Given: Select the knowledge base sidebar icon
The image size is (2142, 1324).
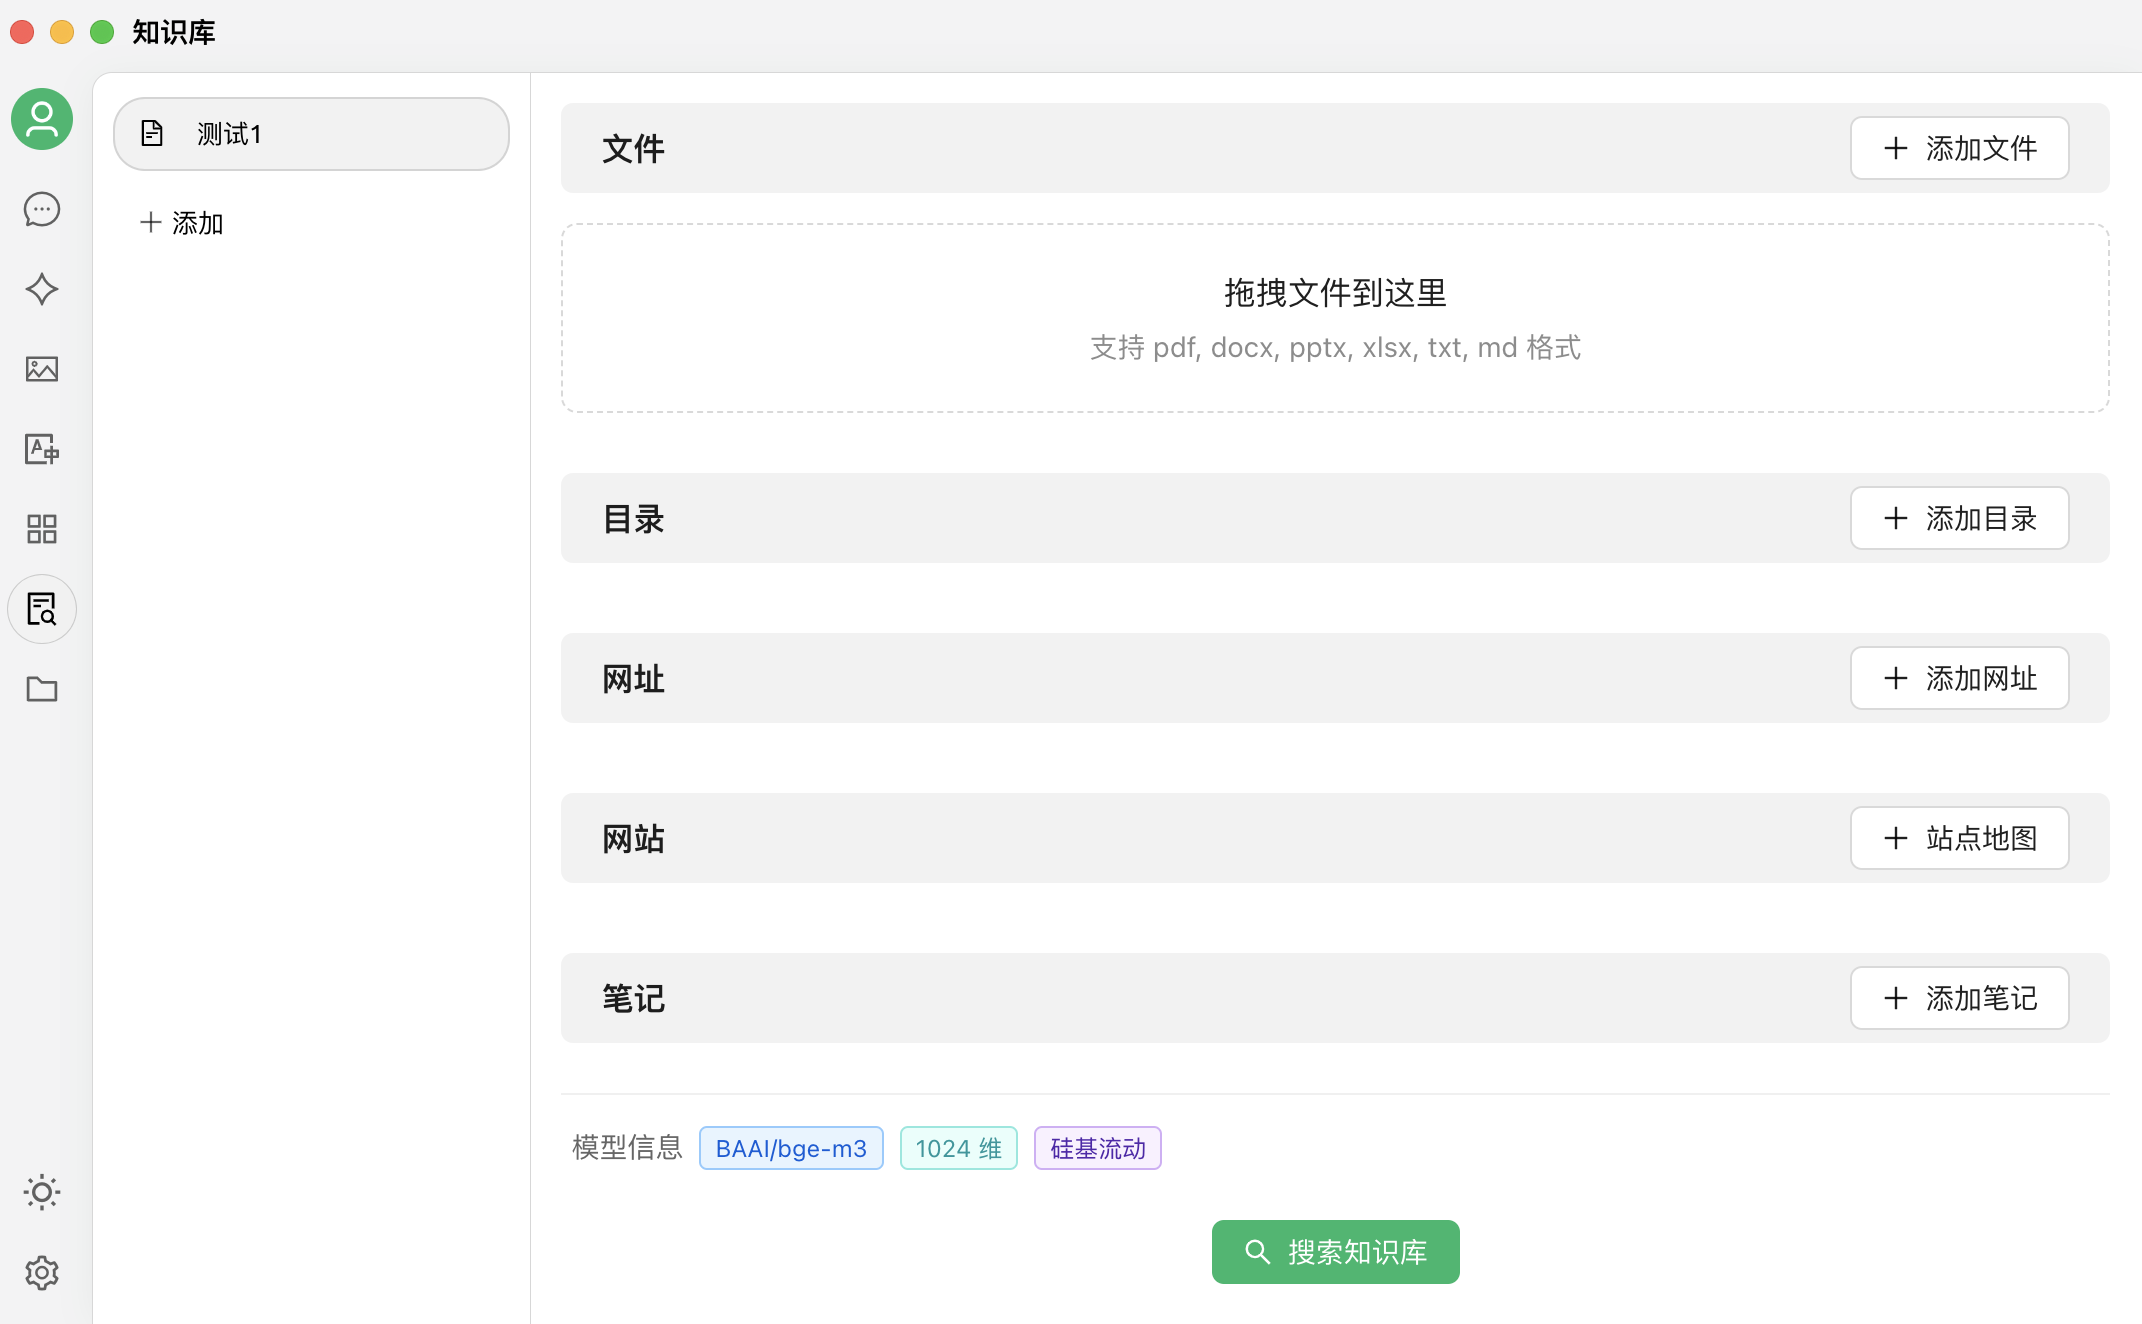Looking at the screenshot, I should pos(42,609).
